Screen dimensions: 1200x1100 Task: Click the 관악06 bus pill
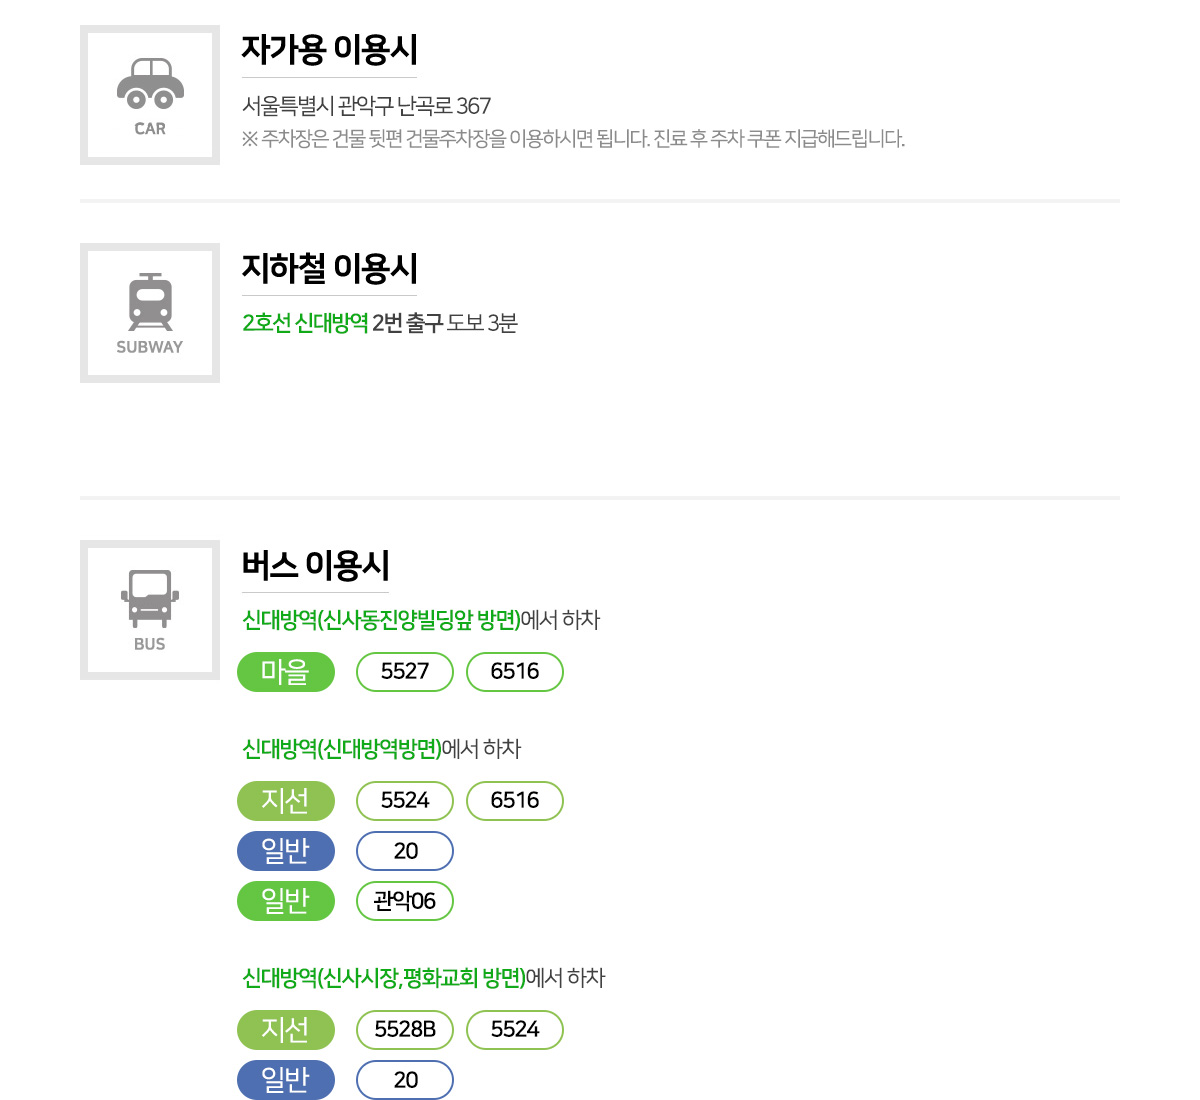pyautogui.click(x=405, y=901)
